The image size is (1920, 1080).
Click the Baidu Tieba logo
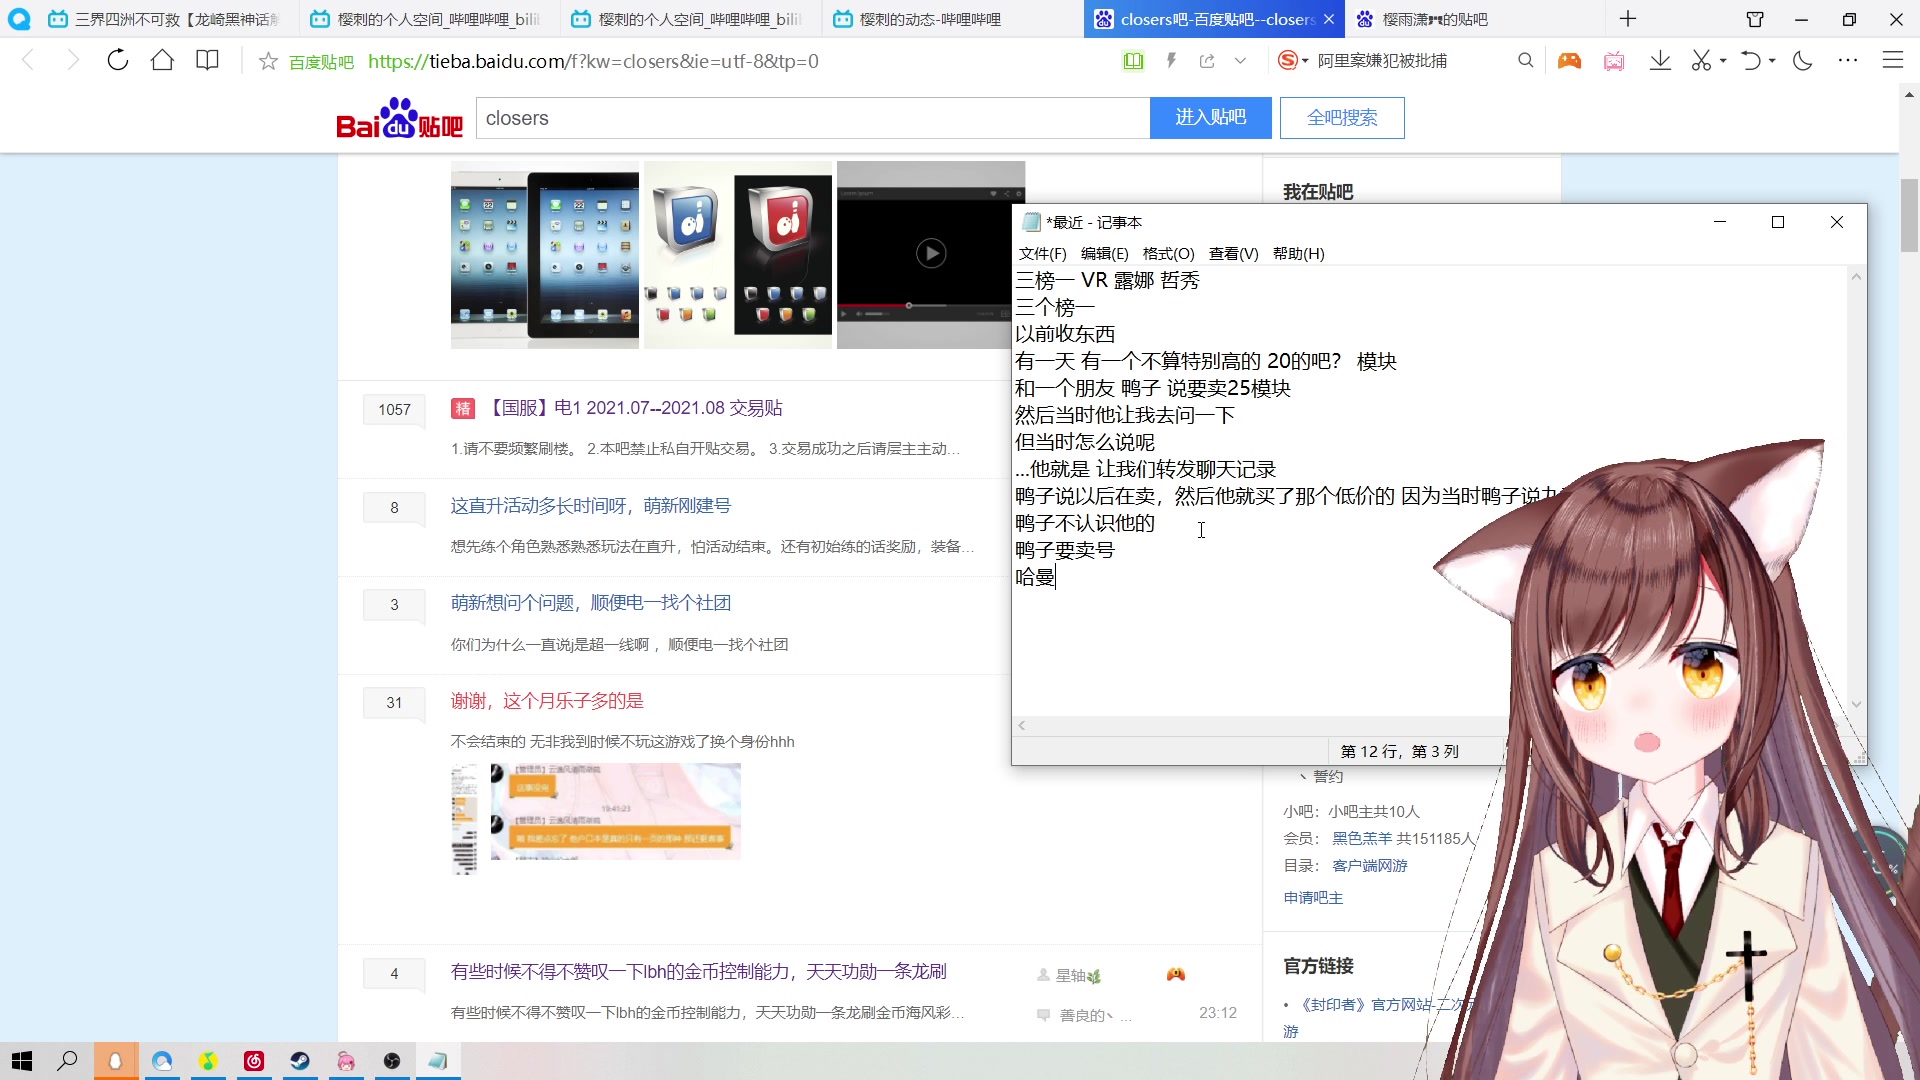tap(399, 118)
